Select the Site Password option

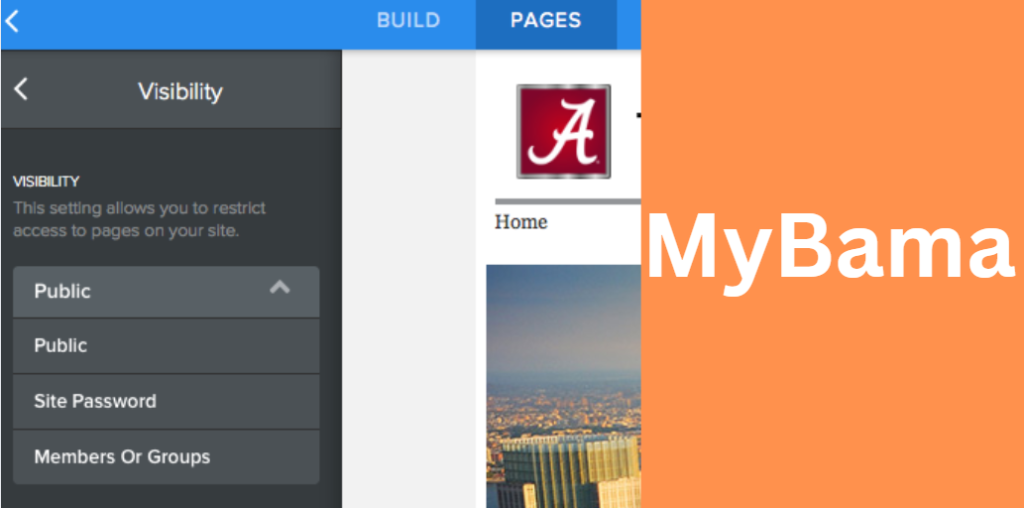(x=166, y=401)
